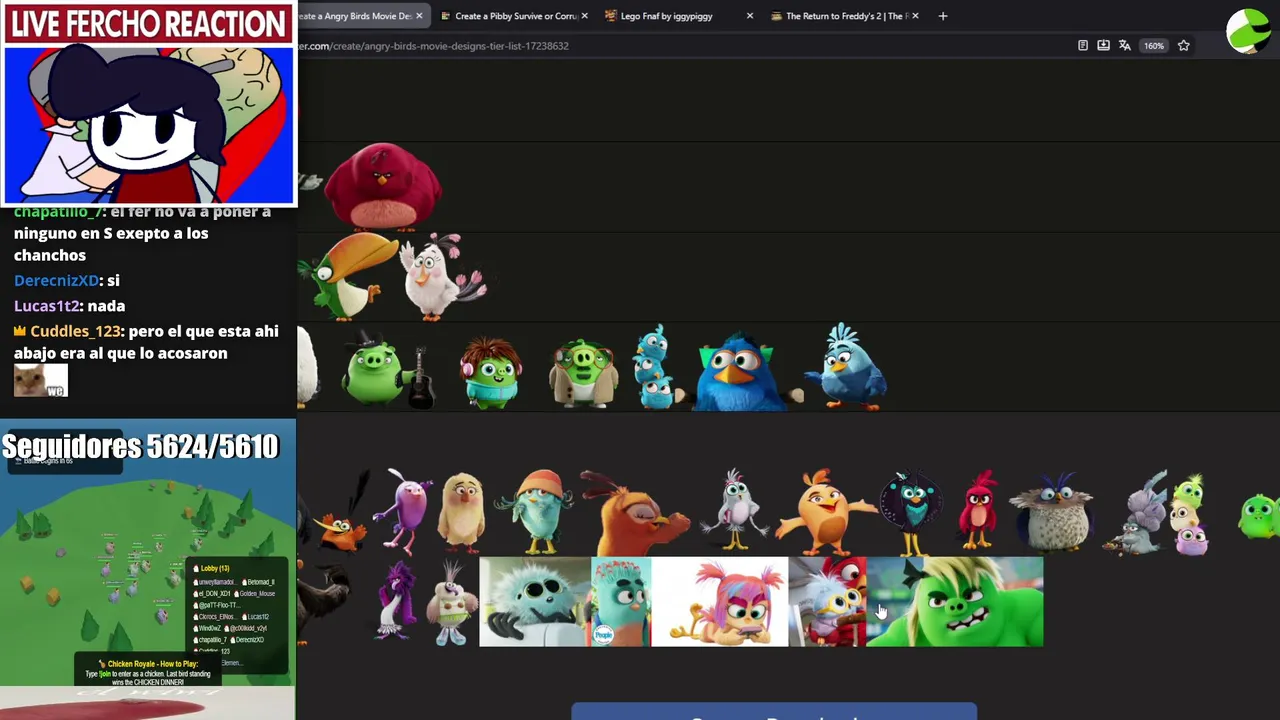The width and height of the screenshot is (1280, 720).
Task: Close The Return to Freddy's 2 tab
Action: pyautogui.click(x=915, y=16)
